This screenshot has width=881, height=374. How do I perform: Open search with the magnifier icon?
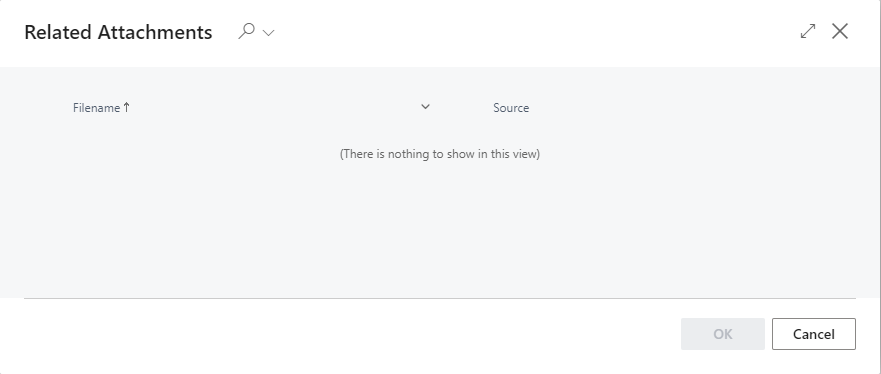point(246,31)
